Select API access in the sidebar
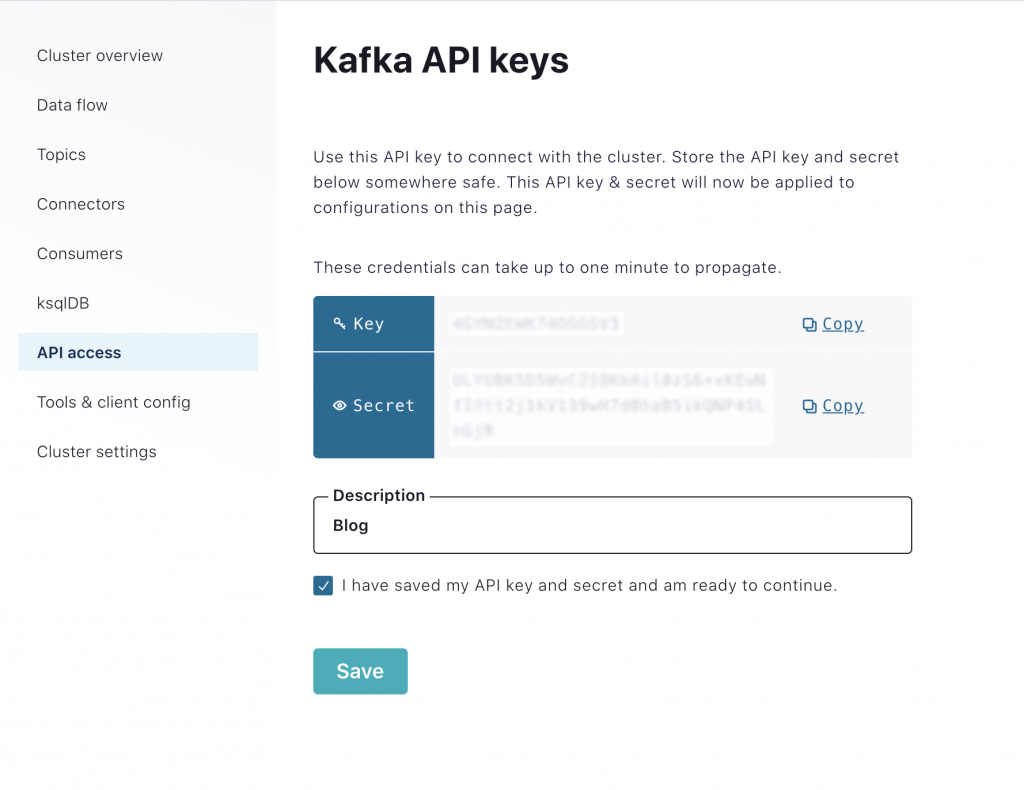The image size is (1024, 790). (x=79, y=352)
